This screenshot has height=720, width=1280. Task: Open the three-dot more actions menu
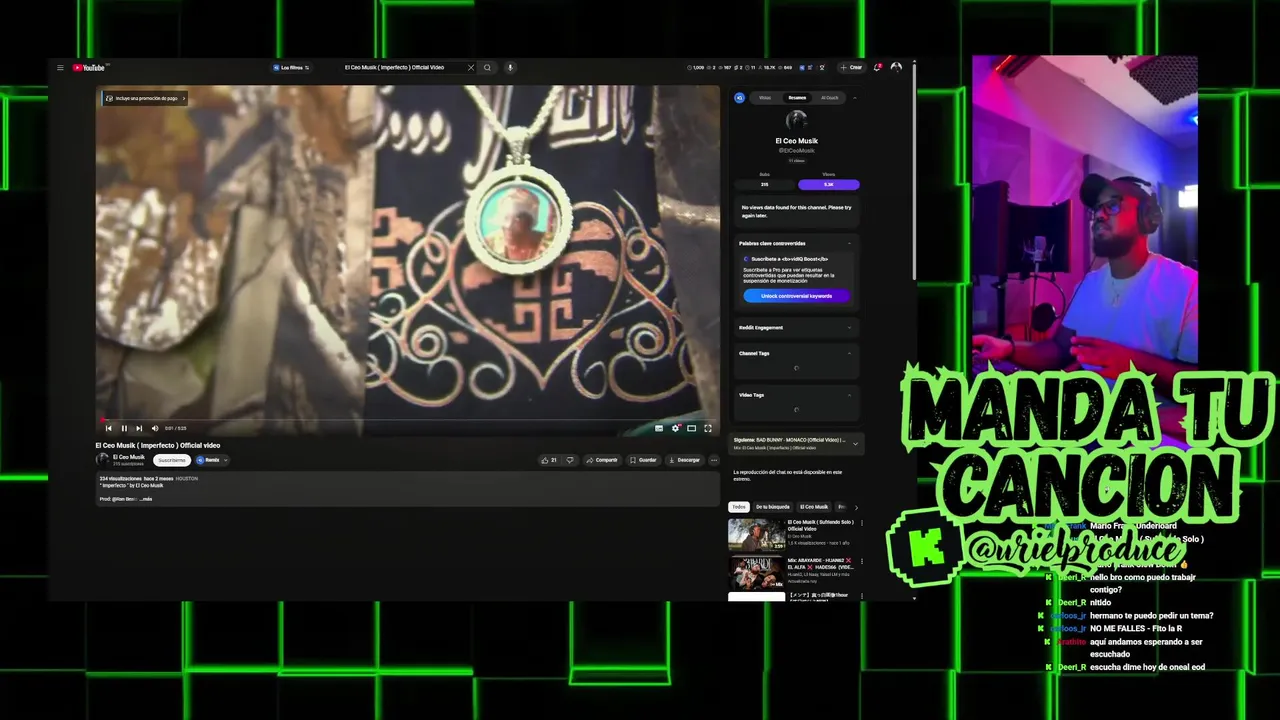click(714, 460)
